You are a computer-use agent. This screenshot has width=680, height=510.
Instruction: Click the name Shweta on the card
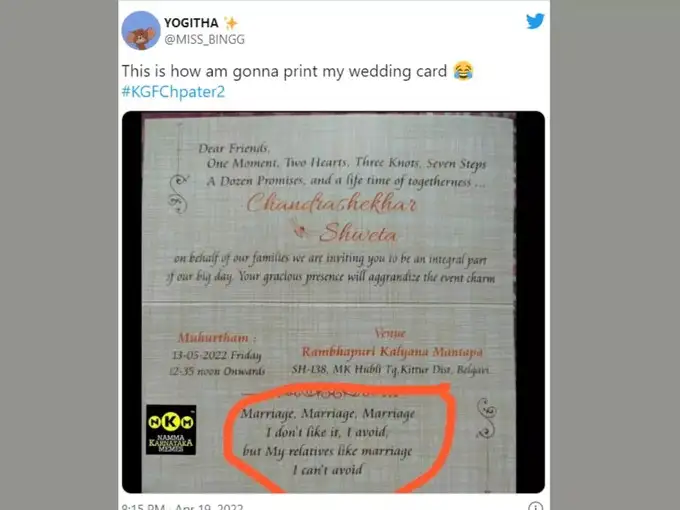[358, 233]
